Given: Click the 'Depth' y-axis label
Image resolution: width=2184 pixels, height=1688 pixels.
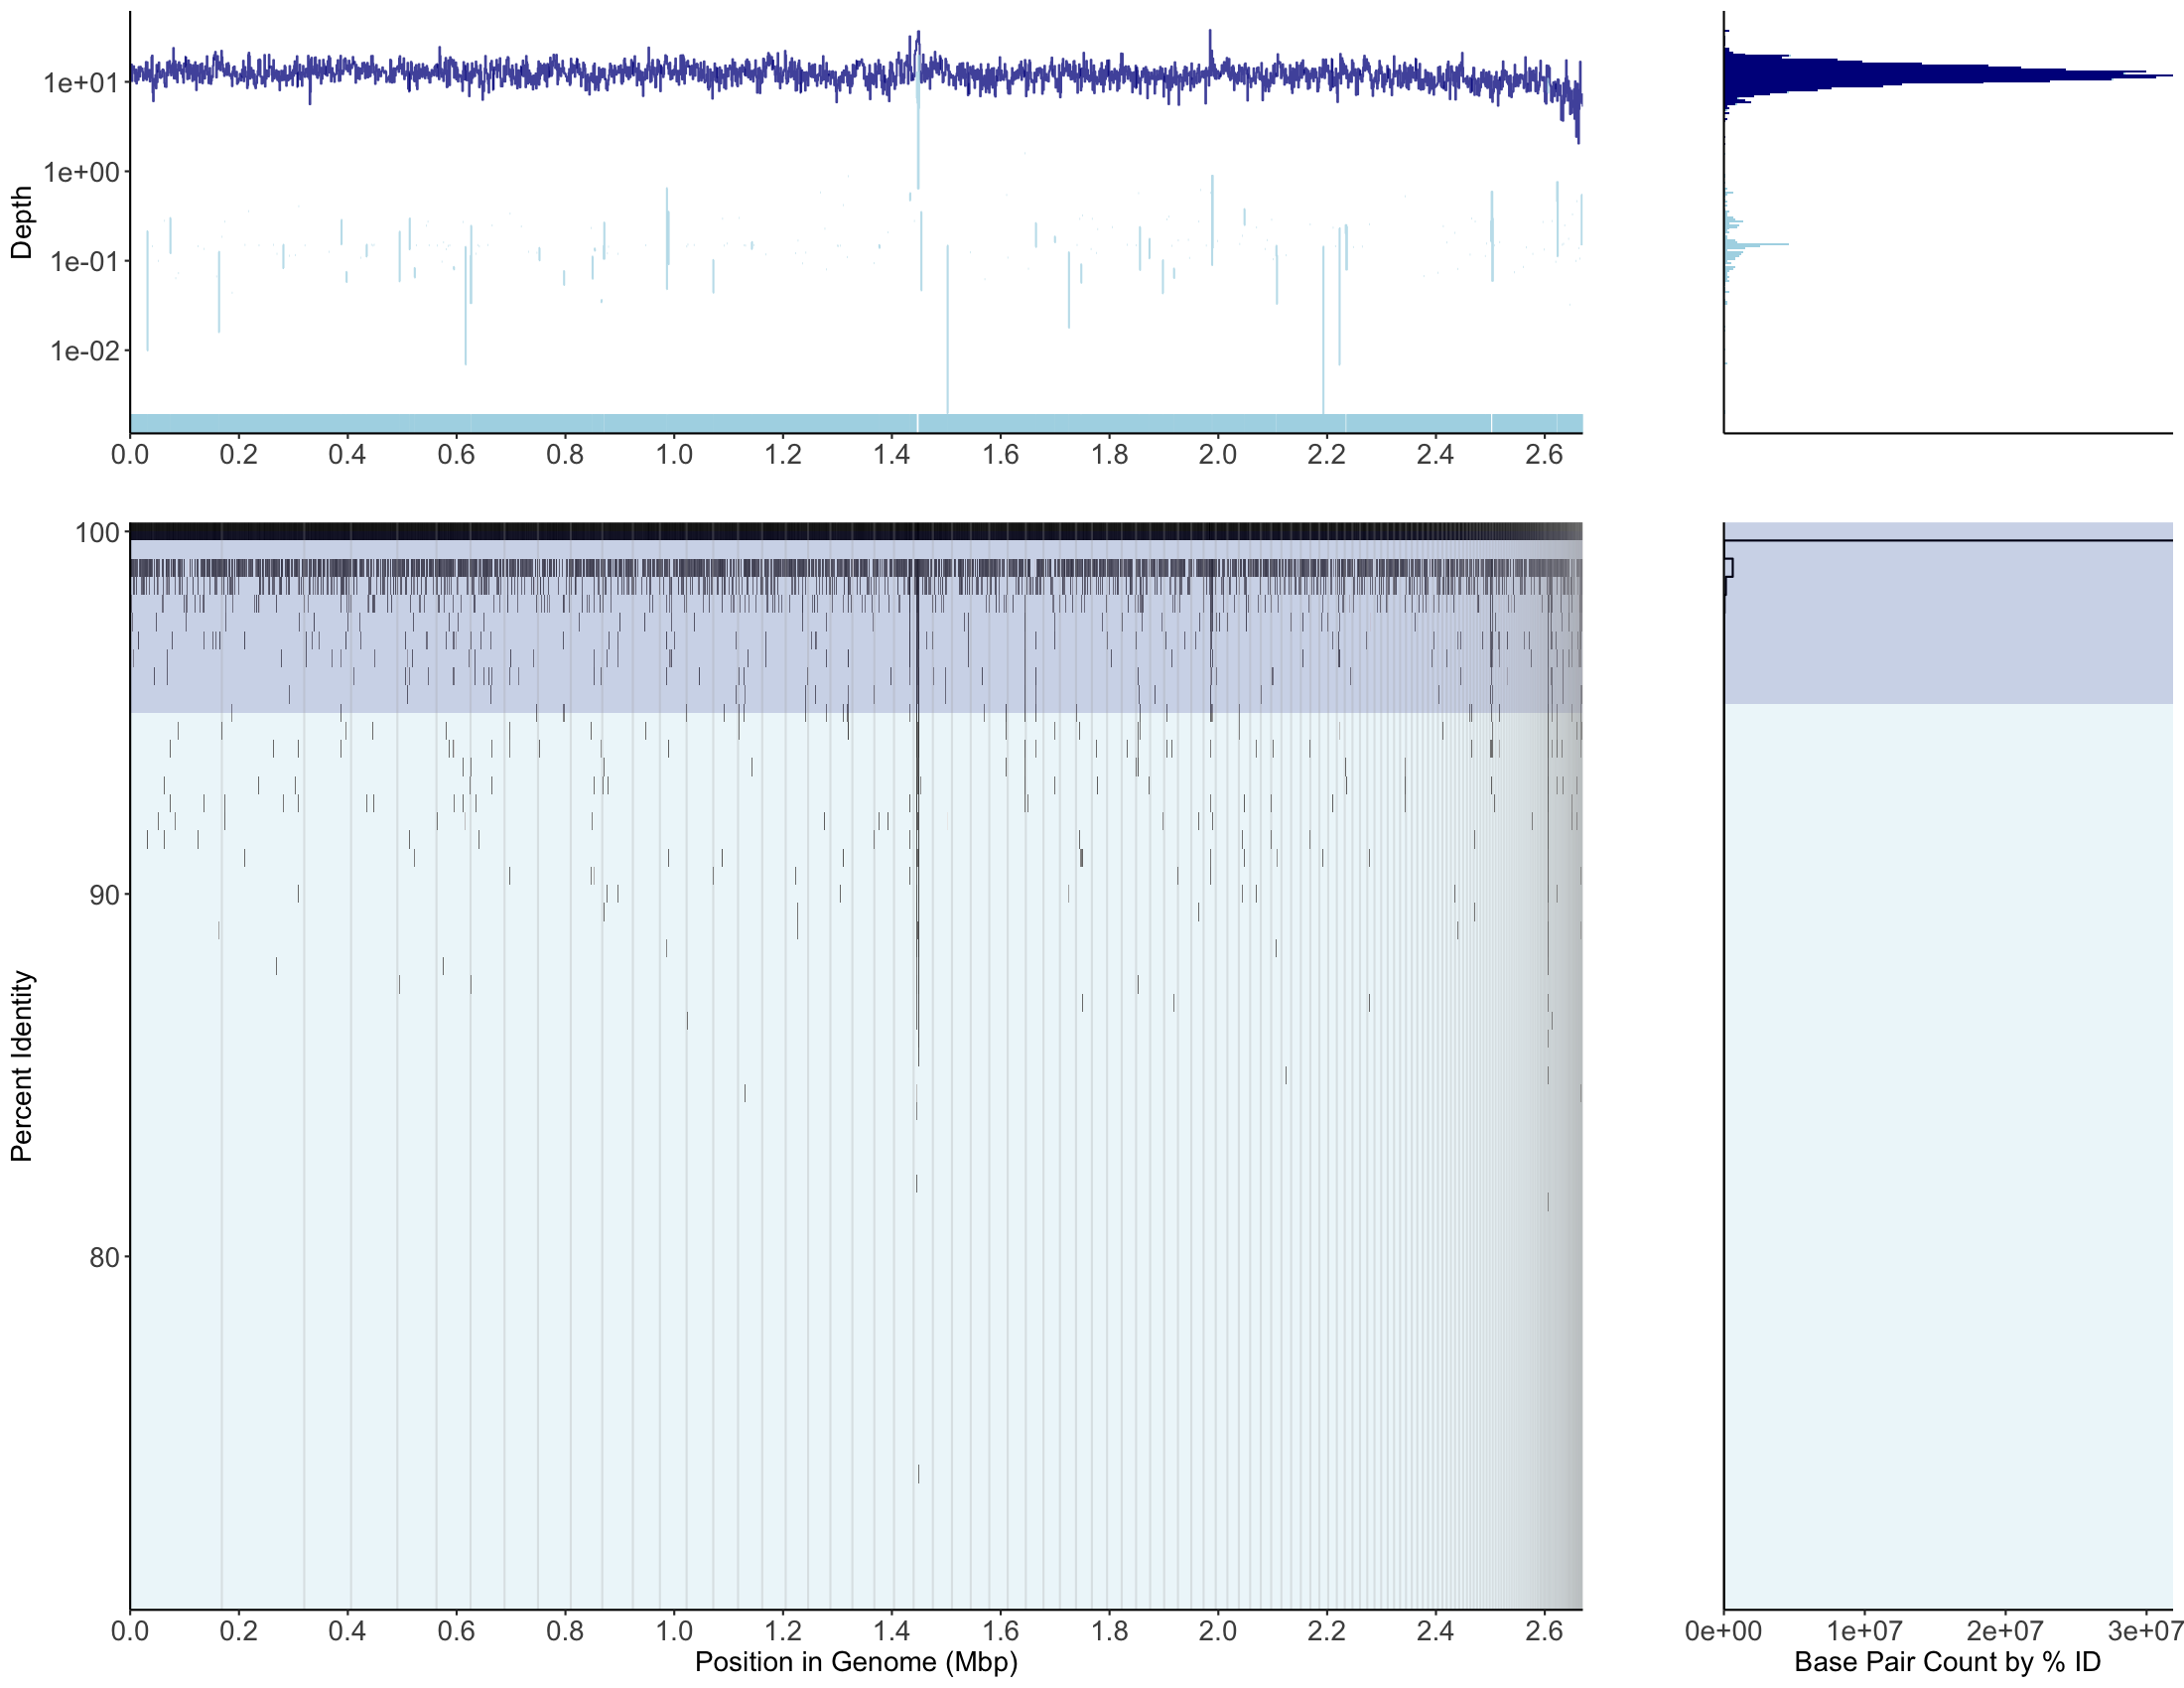Looking at the screenshot, I should (x=21, y=222).
